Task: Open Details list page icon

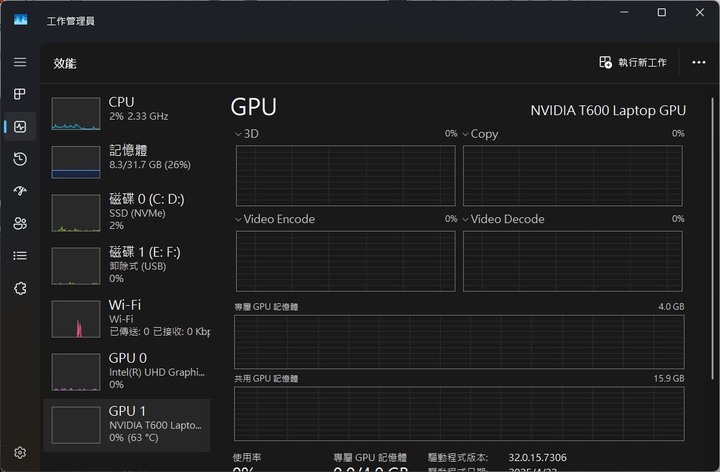Action: [x=20, y=256]
